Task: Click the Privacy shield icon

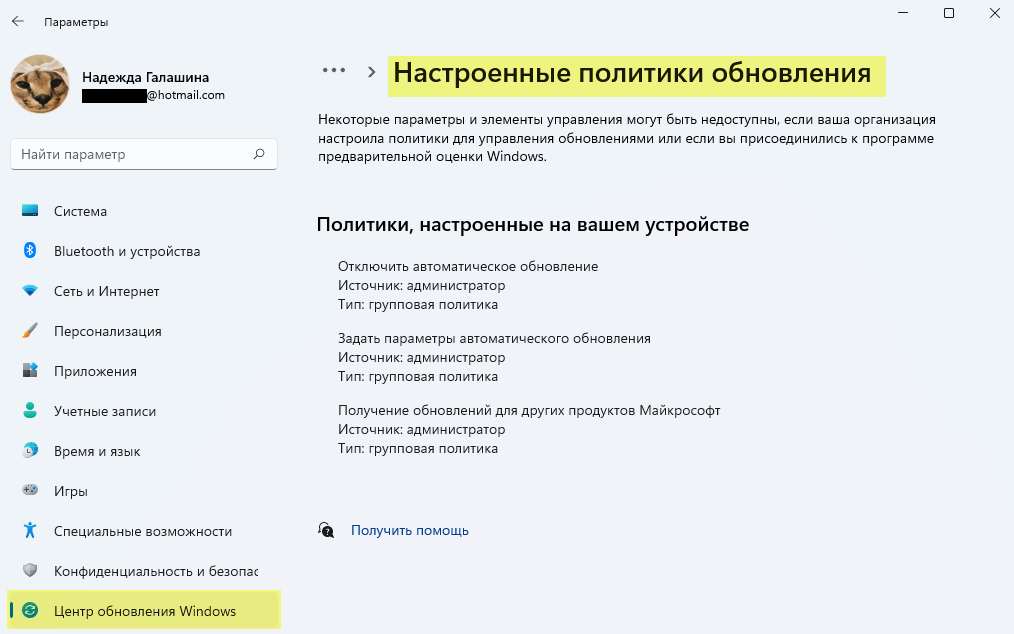Action: point(30,571)
